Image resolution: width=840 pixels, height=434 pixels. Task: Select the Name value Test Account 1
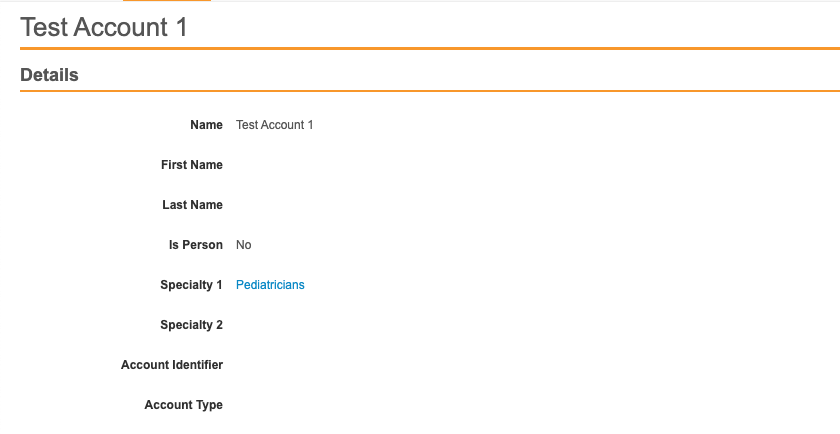click(275, 125)
